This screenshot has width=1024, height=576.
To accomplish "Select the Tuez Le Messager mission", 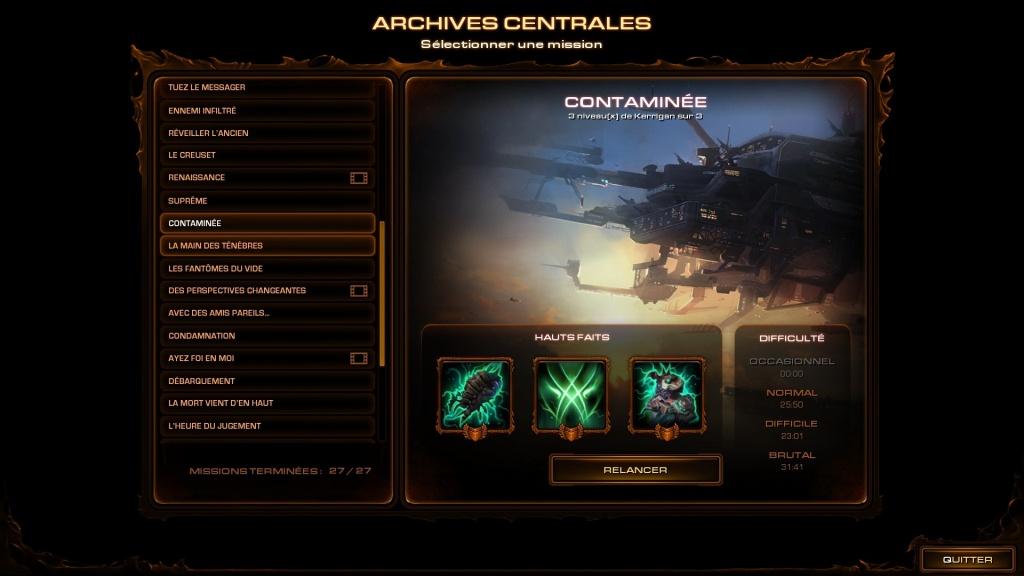I will 267,88.
